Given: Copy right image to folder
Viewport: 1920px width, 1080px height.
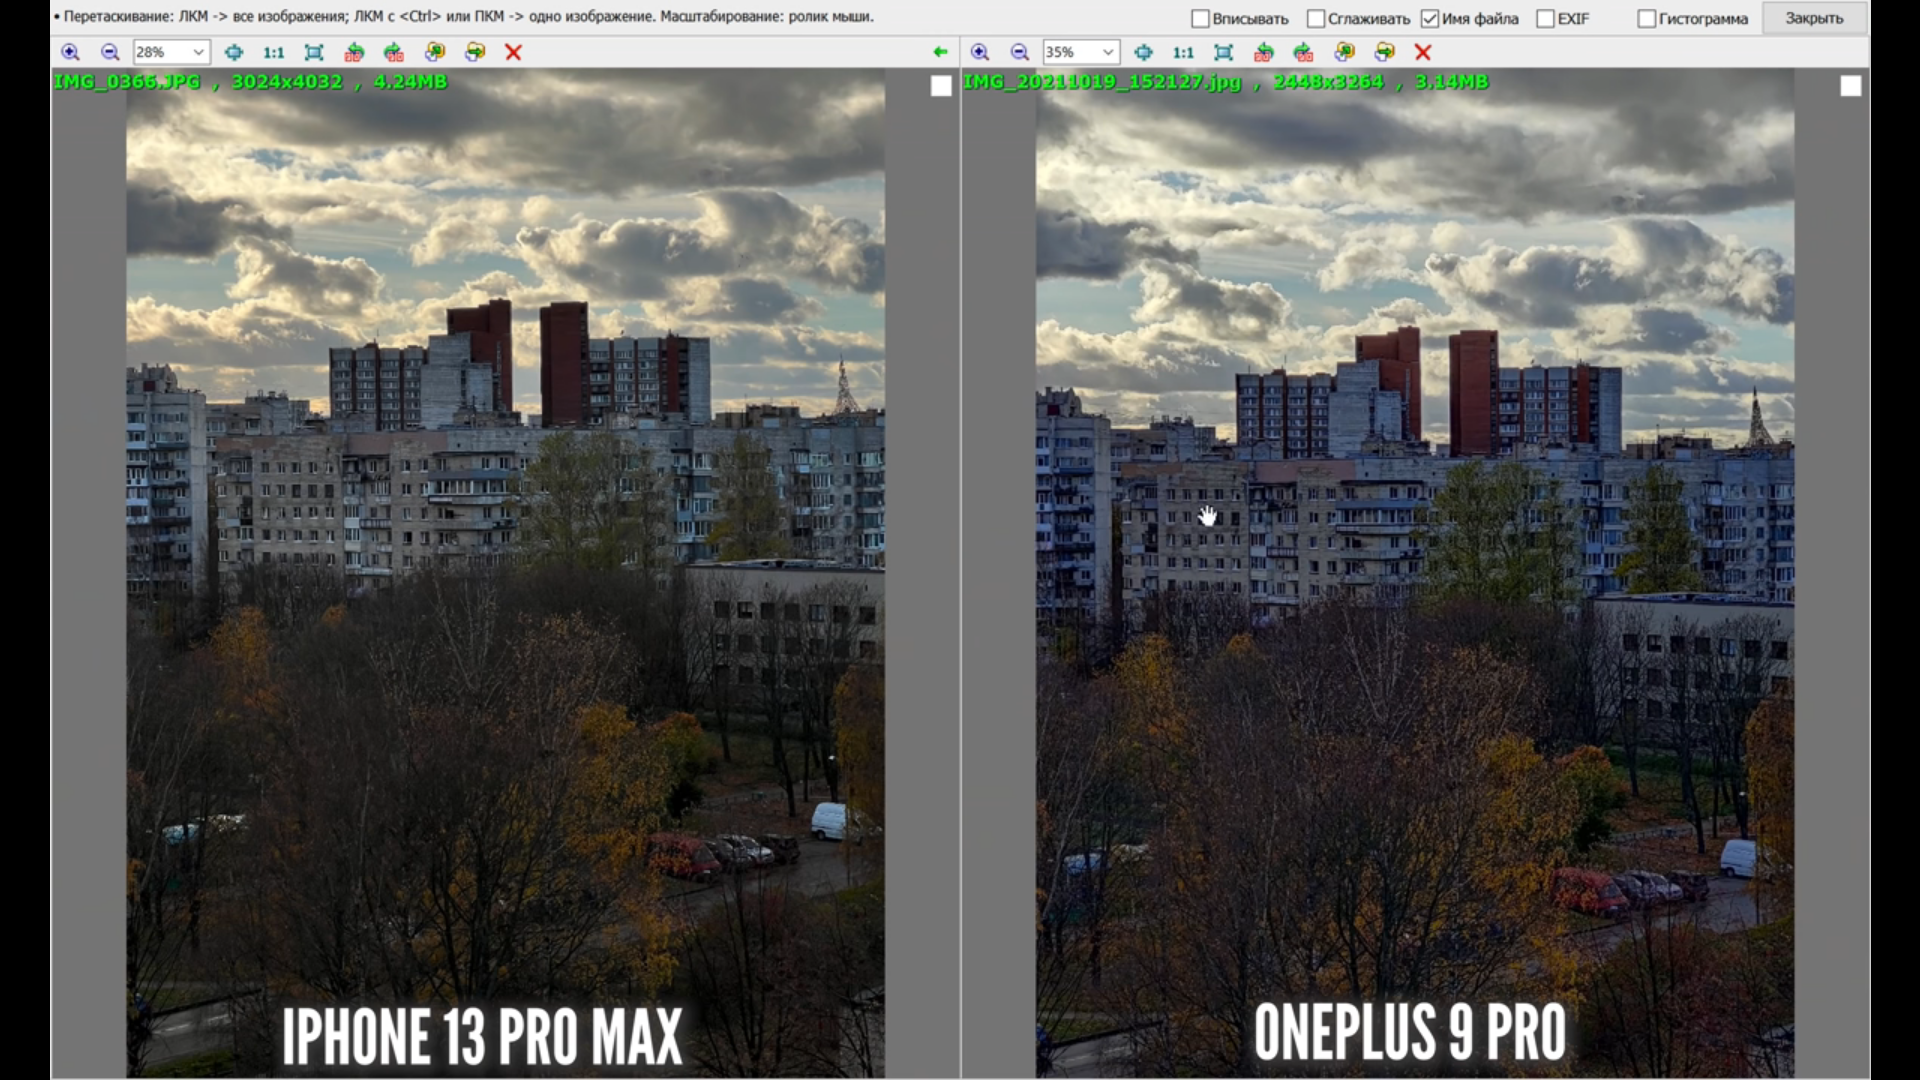Looking at the screenshot, I should click(1345, 52).
